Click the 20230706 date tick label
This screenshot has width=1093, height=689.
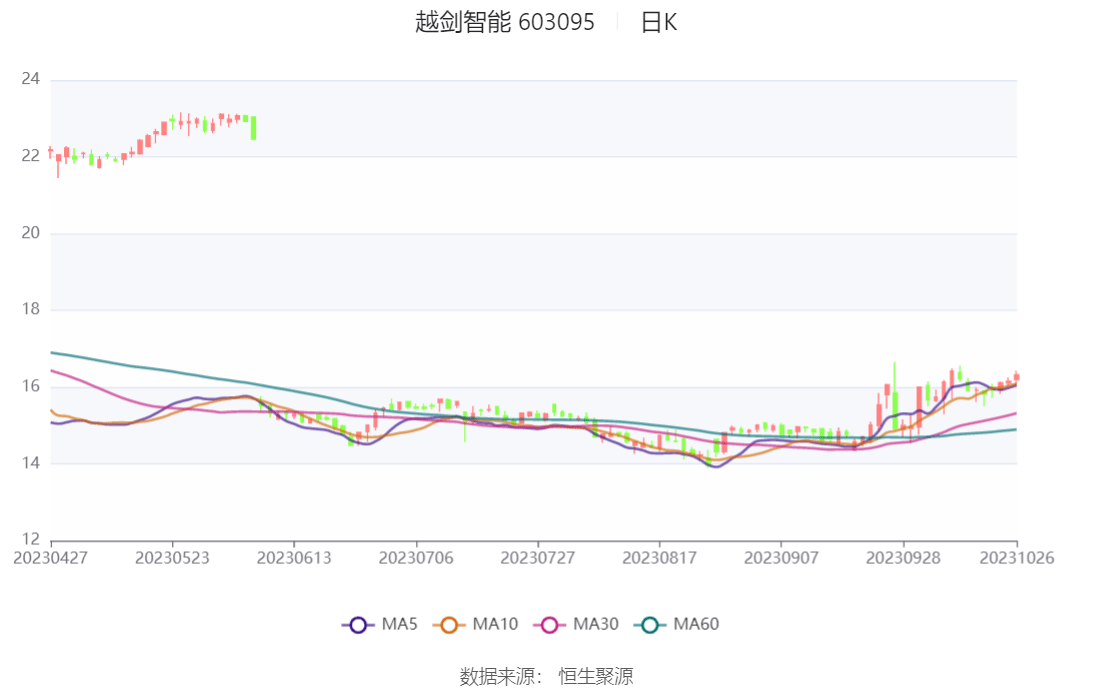pos(416,558)
